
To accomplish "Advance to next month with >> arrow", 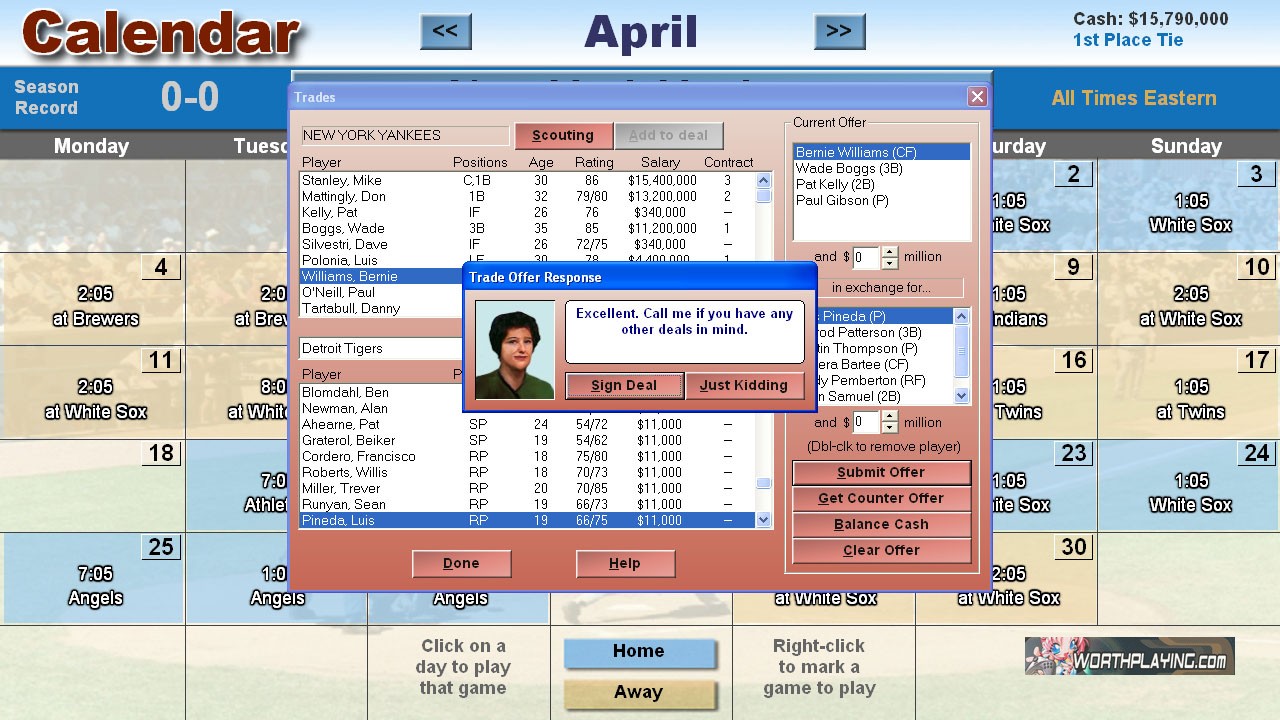I will click(839, 31).
